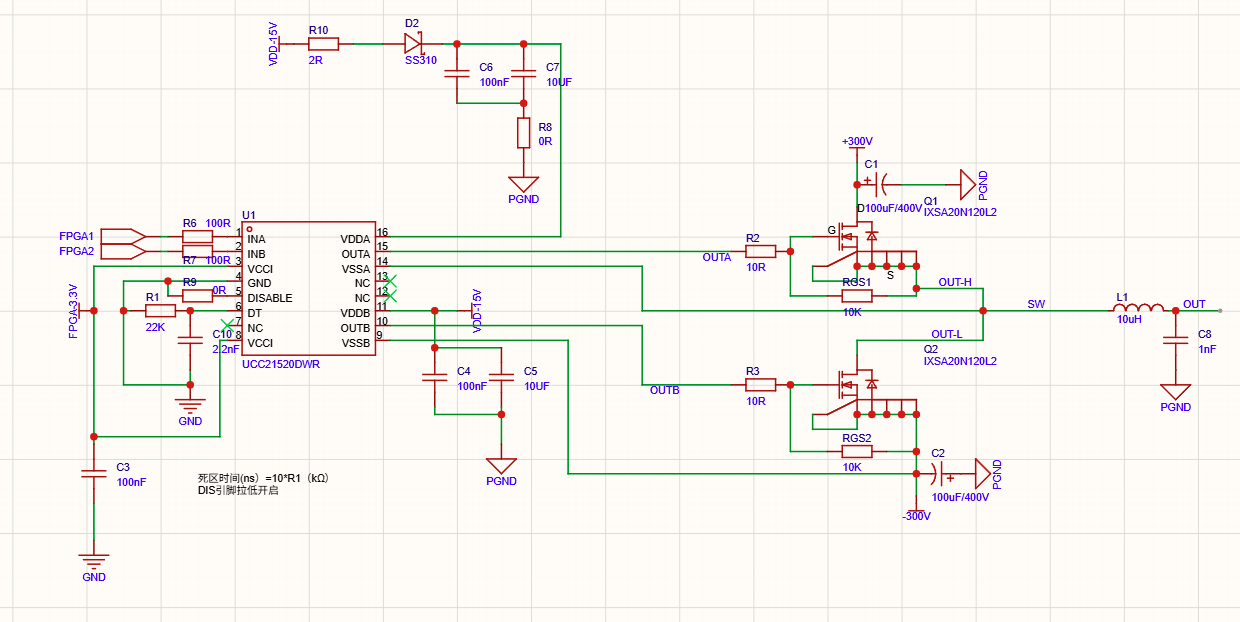
Task: Click the C2 100uF/400V capacitor
Action: [x=938, y=474]
